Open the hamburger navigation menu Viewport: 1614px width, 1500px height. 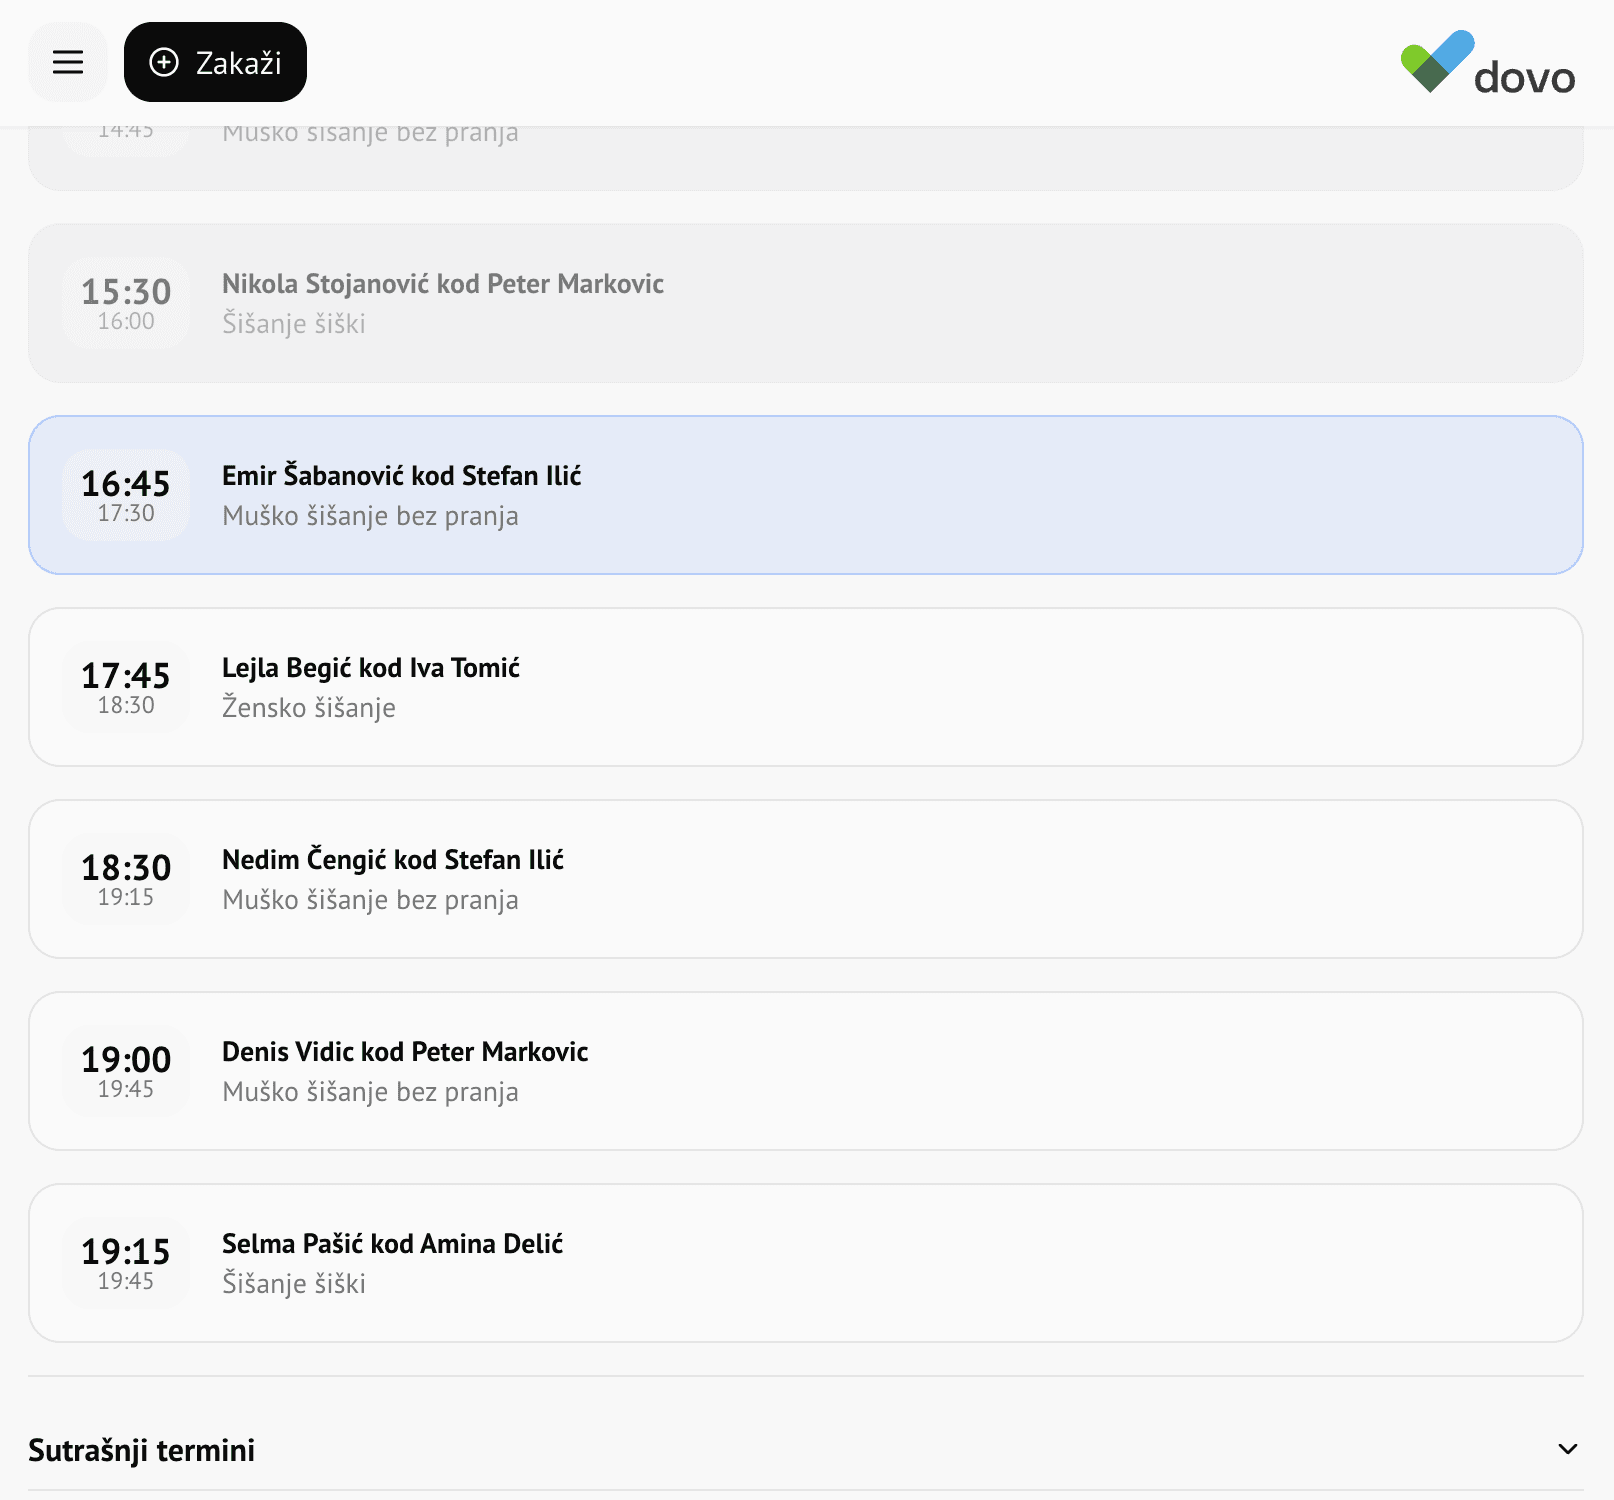pyautogui.click(x=67, y=62)
